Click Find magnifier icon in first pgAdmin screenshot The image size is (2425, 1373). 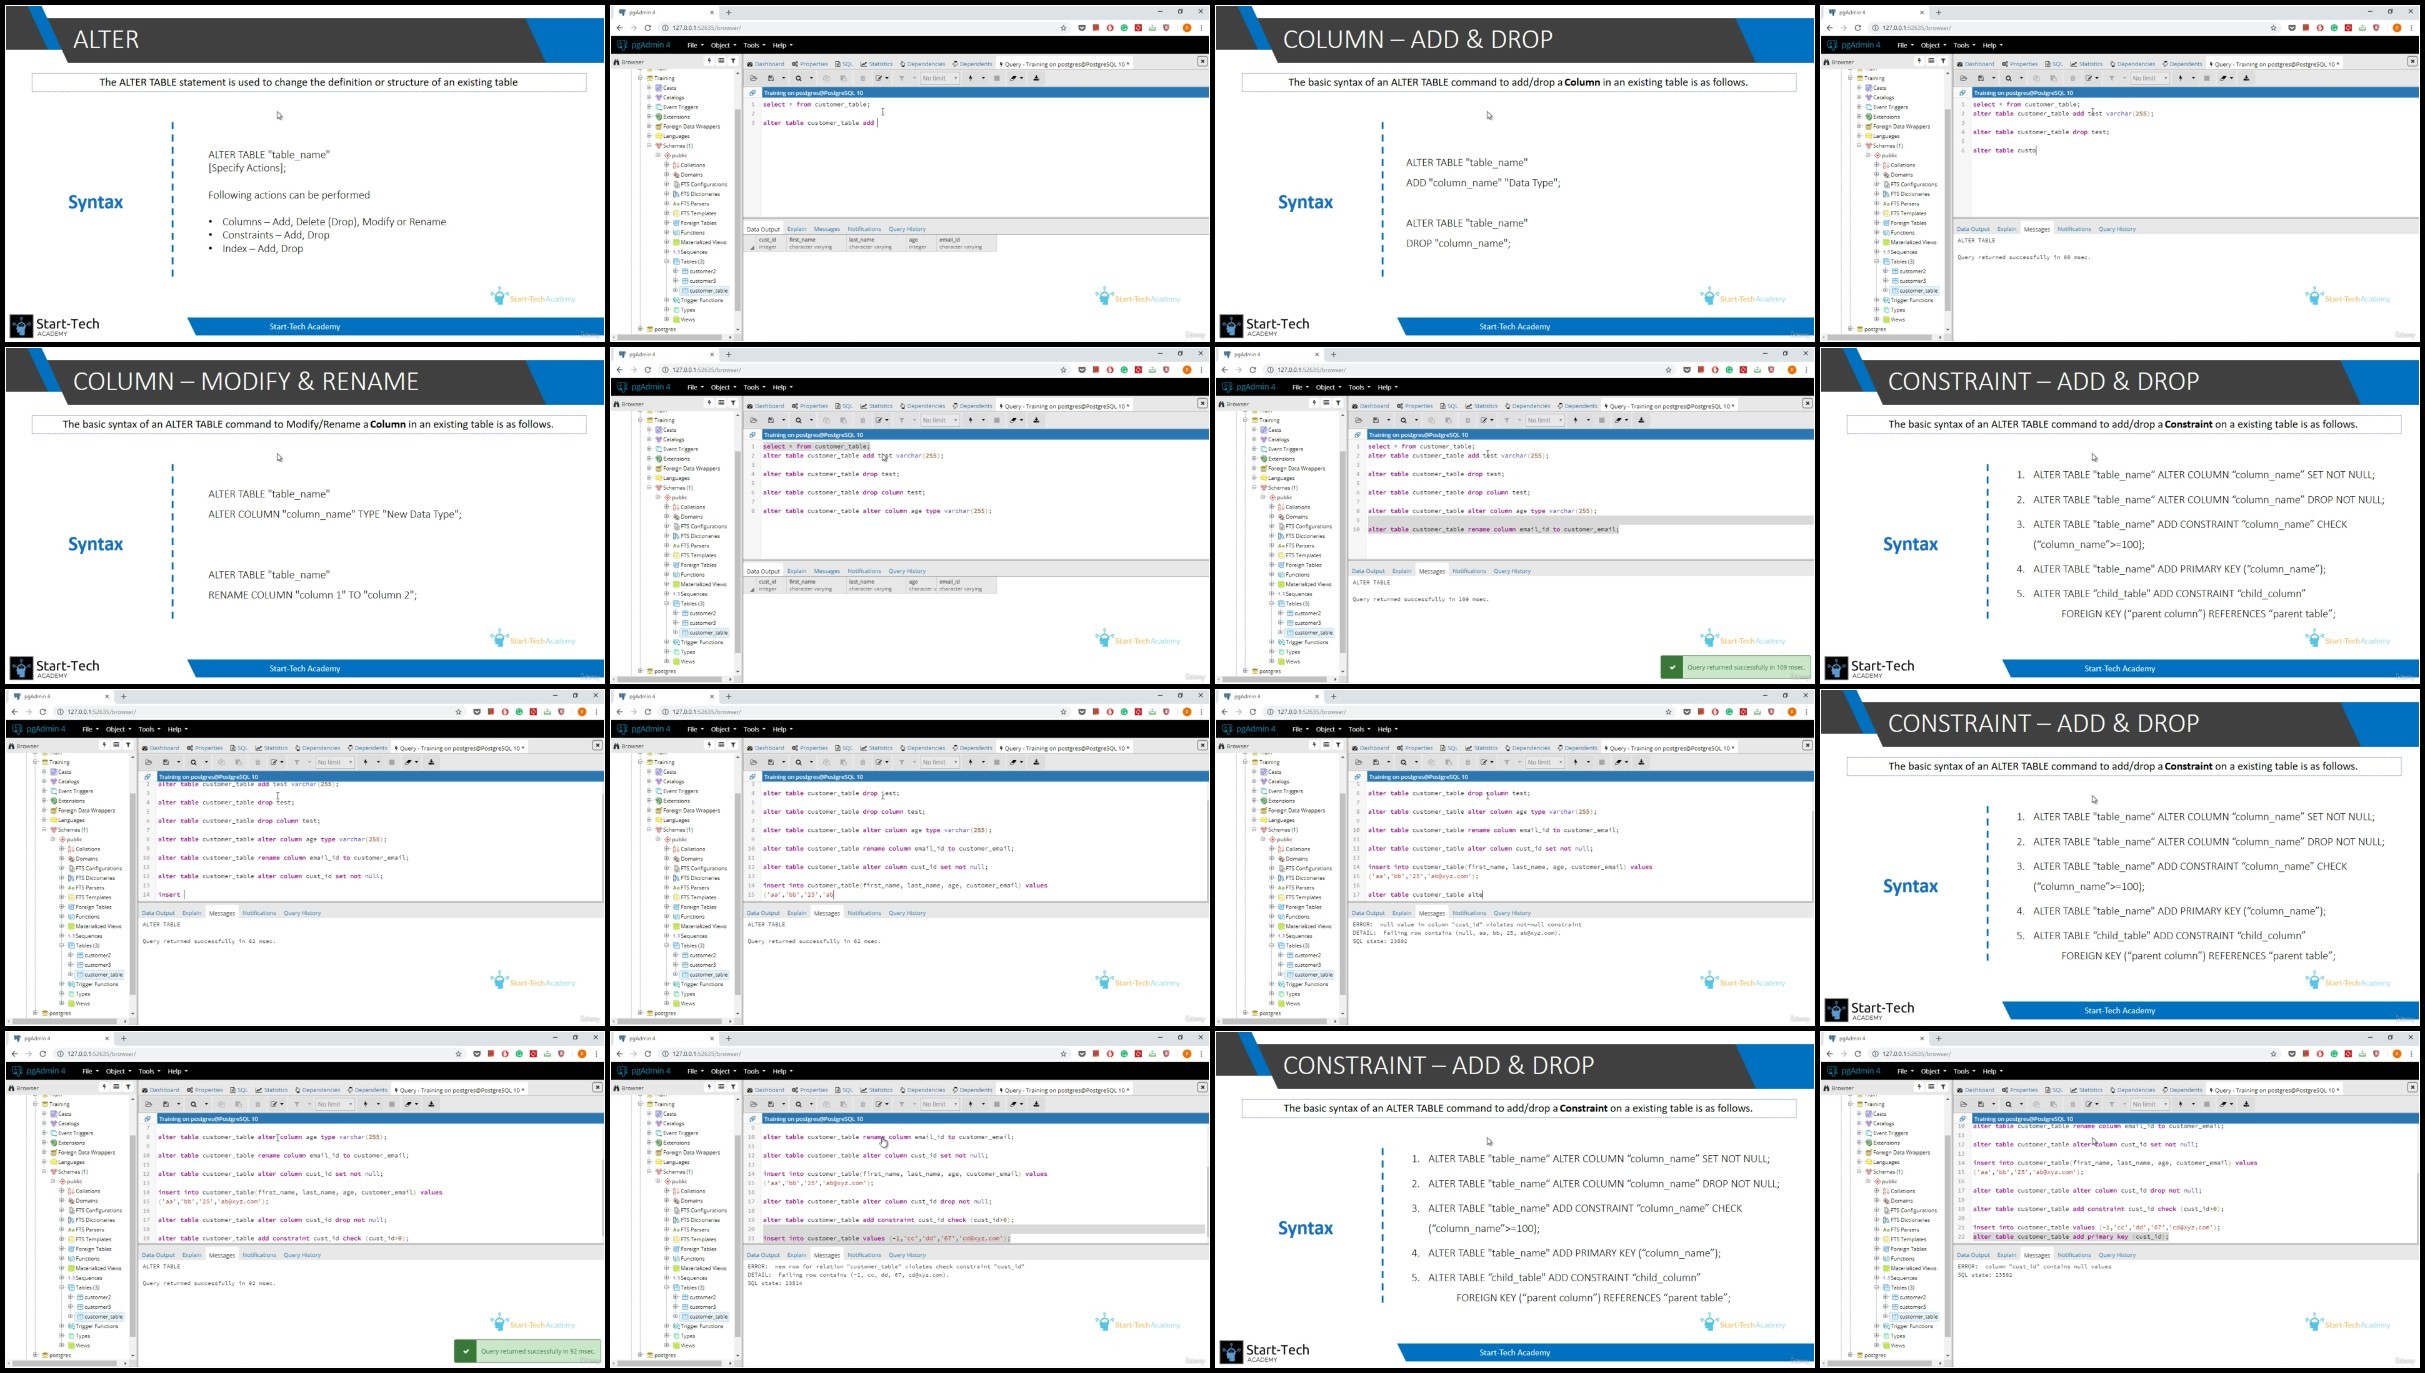point(798,78)
